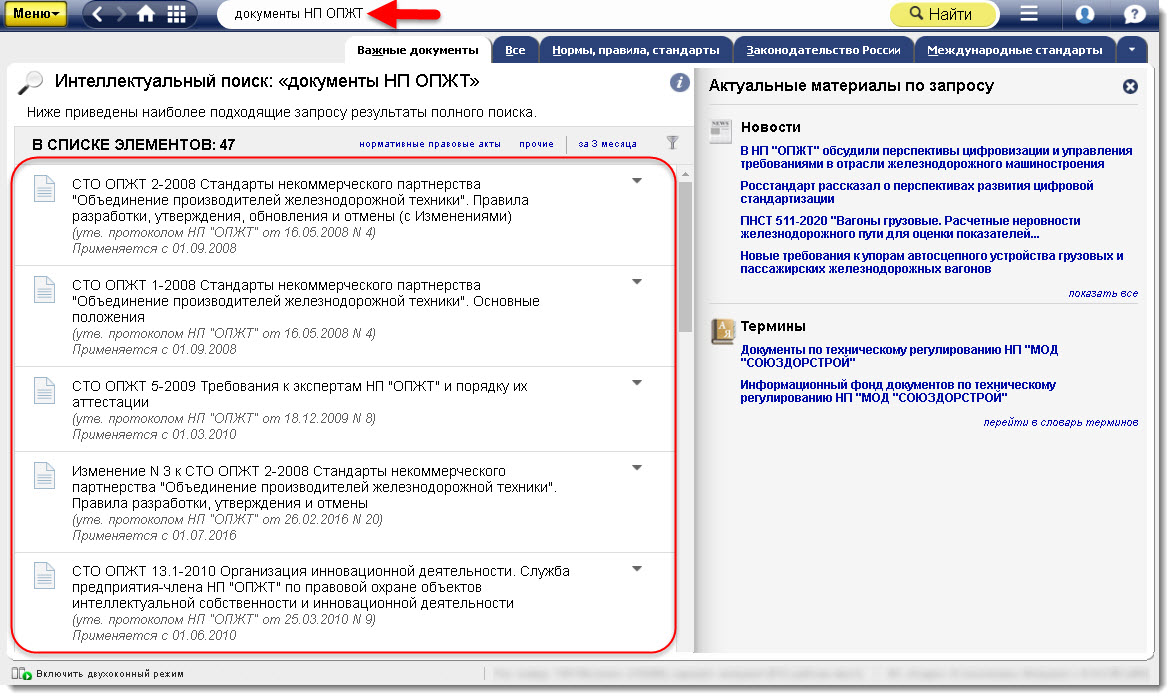Click the В СПИСКЕ ЭЛЕМЕНТОВ: 47 counter
This screenshot has height=700, width=1174.
pos(133,144)
